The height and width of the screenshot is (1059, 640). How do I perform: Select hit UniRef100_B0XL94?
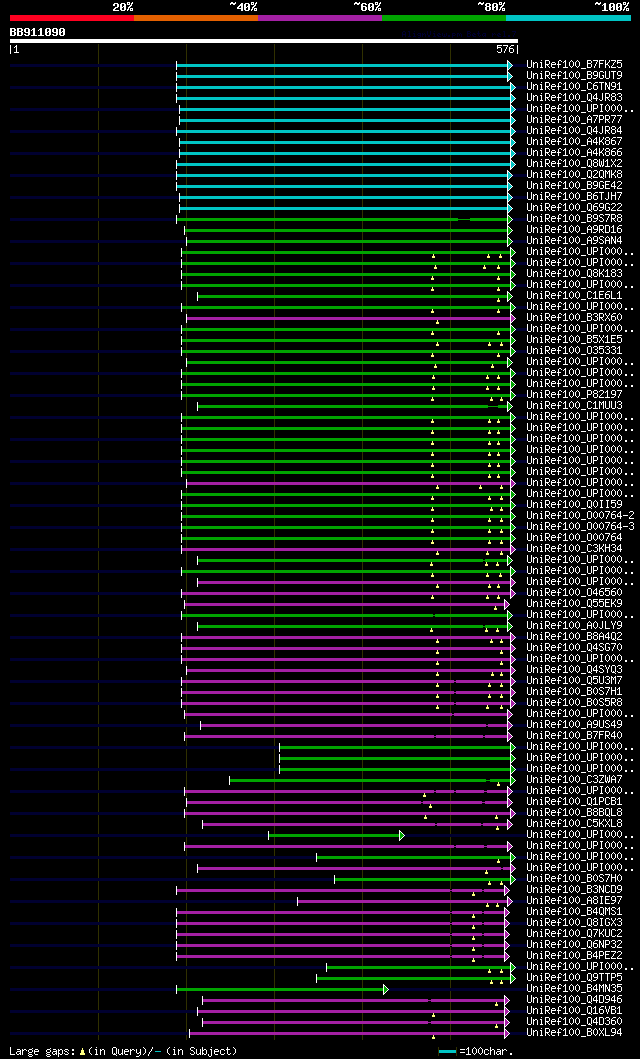[x=575, y=1033]
